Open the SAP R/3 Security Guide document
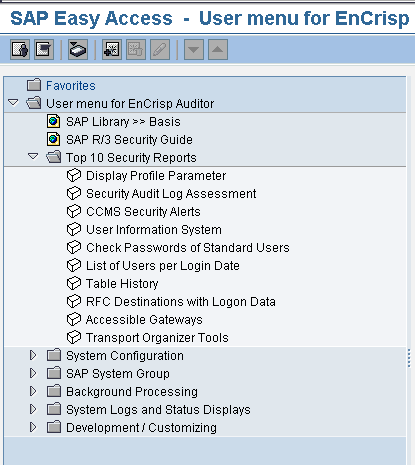415x465 pixels. pyautogui.click(x=129, y=140)
